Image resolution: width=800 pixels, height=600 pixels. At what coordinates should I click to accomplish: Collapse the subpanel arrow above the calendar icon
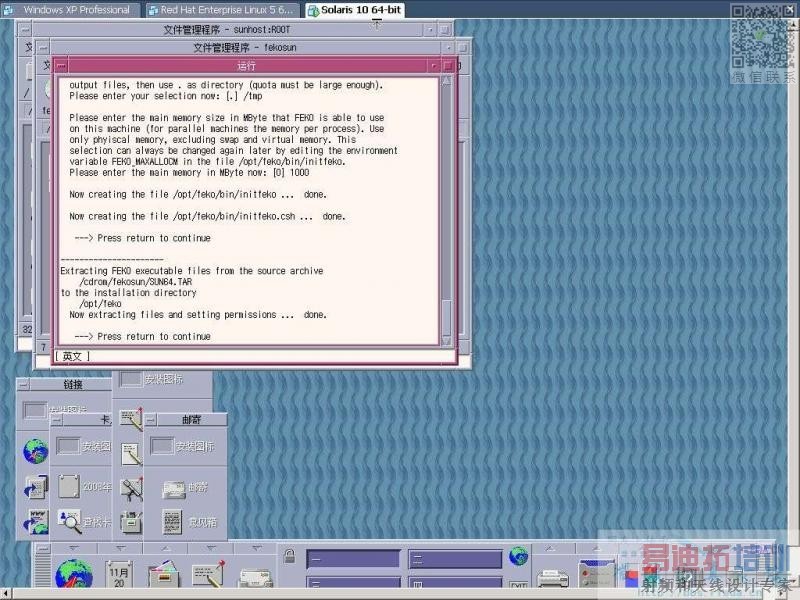point(120,548)
